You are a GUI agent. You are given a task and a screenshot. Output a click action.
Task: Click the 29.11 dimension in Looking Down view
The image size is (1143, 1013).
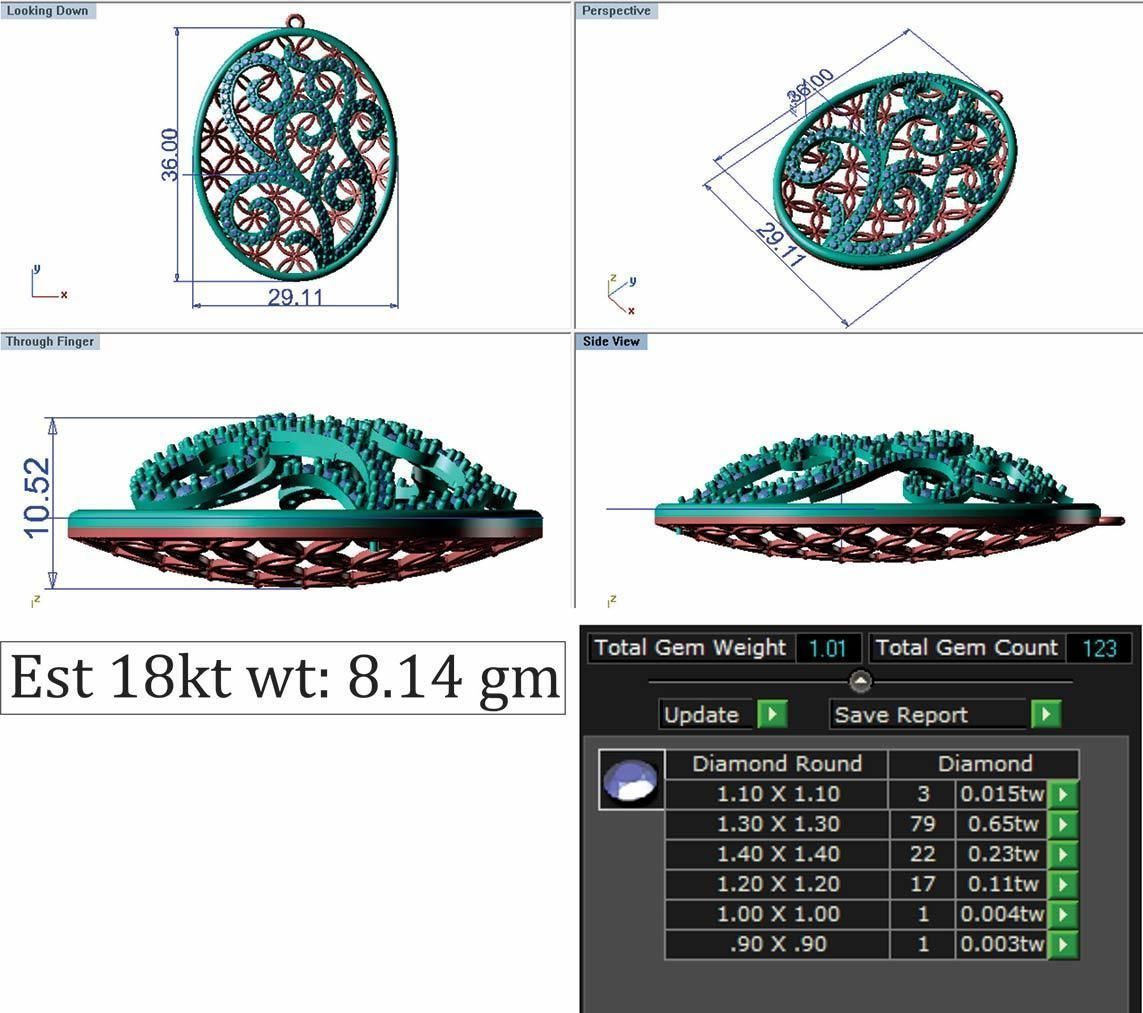tap(295, 297)
